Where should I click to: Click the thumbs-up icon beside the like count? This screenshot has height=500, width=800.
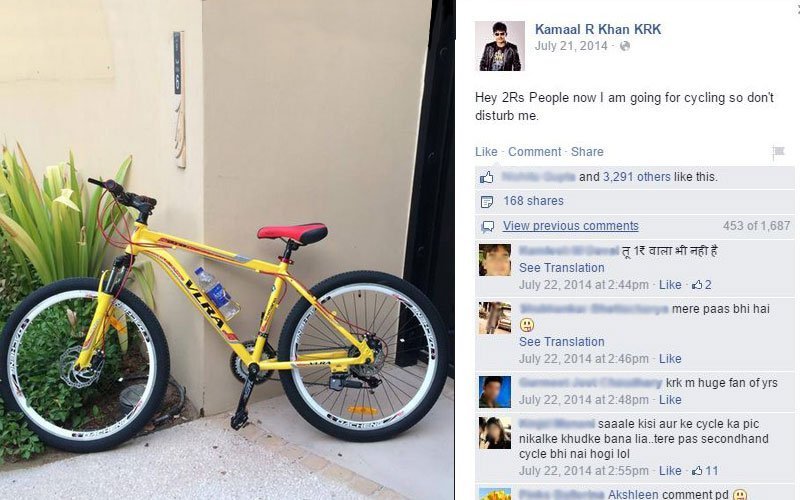[x=487, y=177]
